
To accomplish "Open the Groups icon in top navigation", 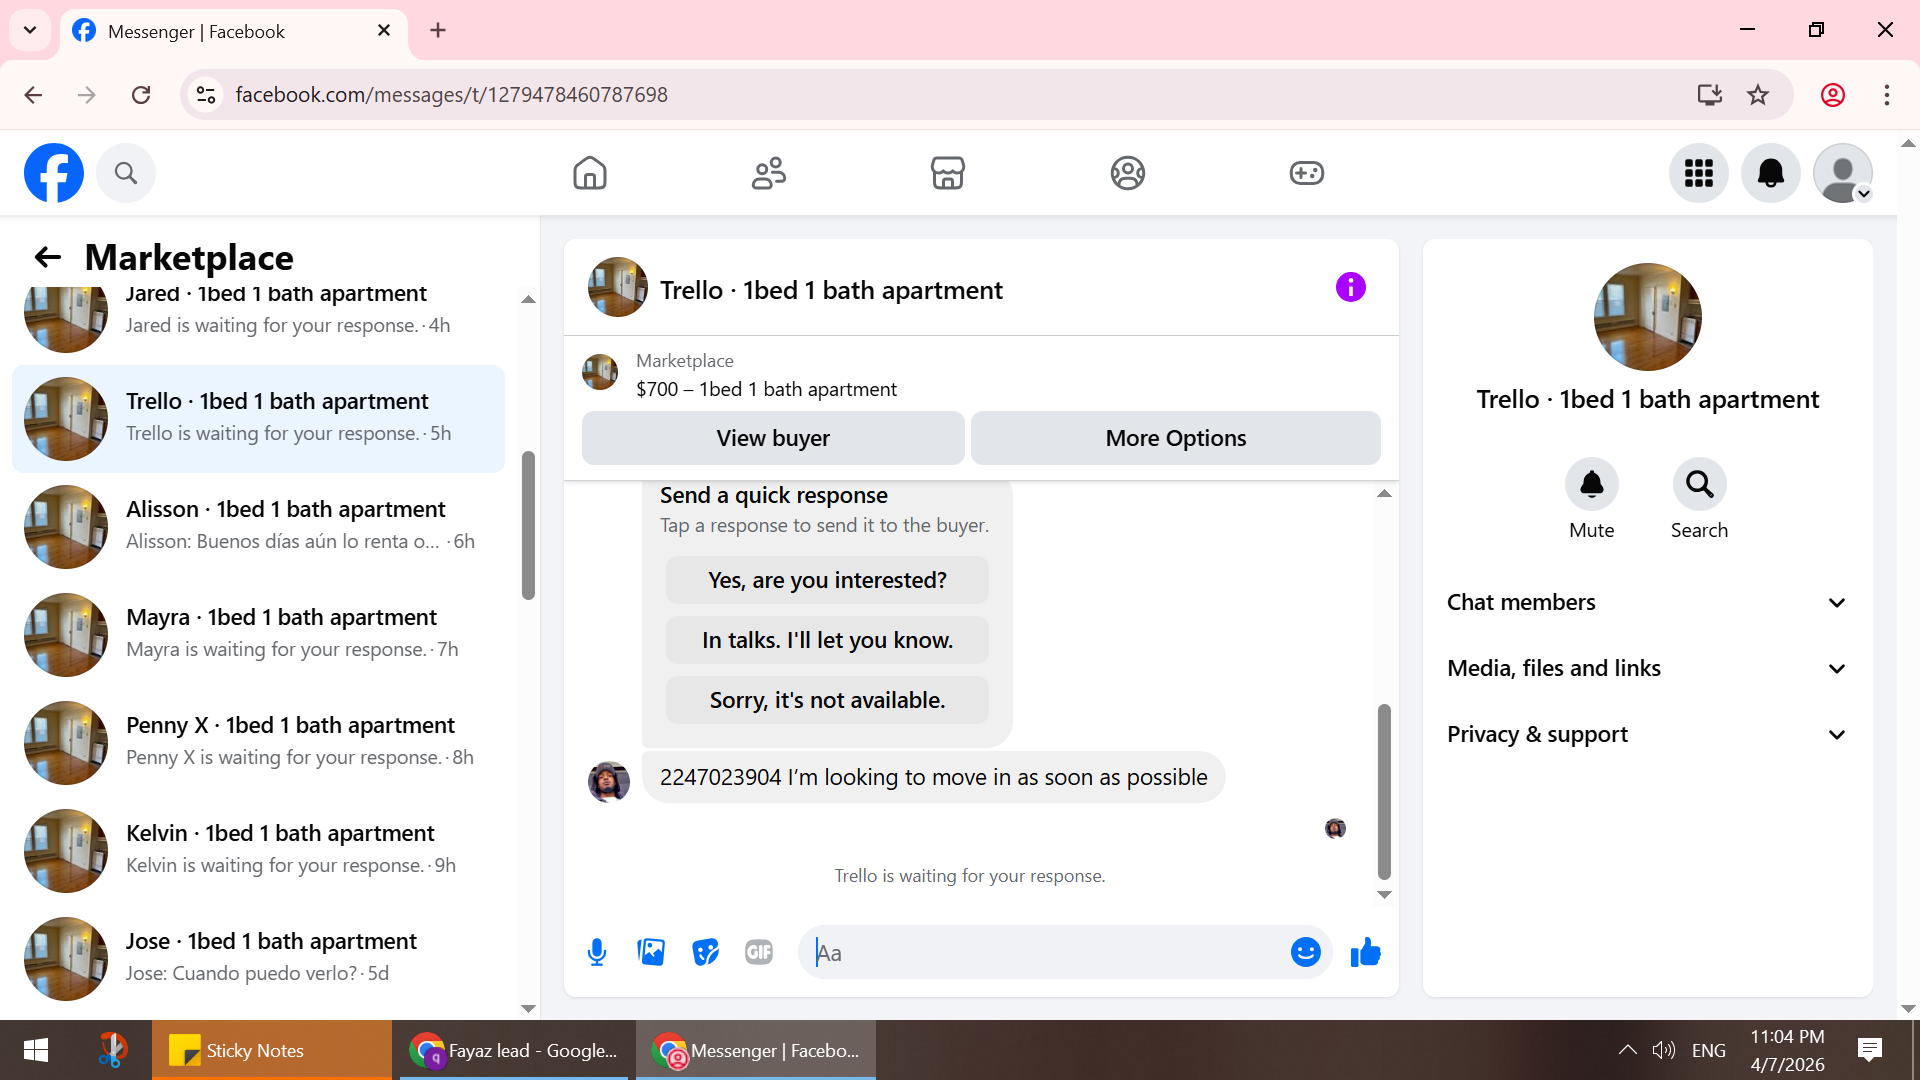I will [1128, 173].
